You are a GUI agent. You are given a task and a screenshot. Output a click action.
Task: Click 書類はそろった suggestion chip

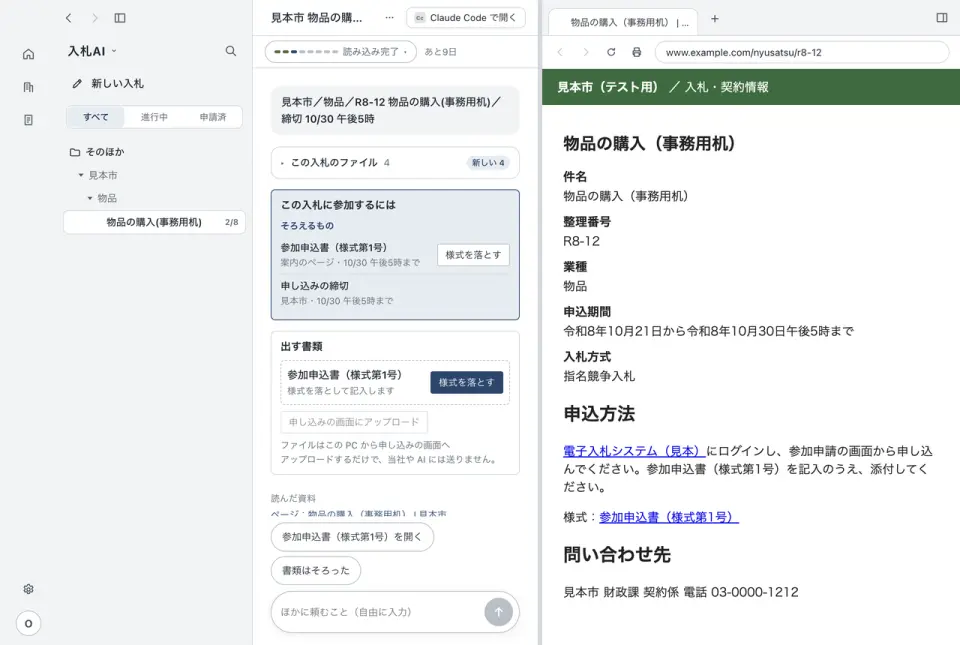[x=316, y=570]
